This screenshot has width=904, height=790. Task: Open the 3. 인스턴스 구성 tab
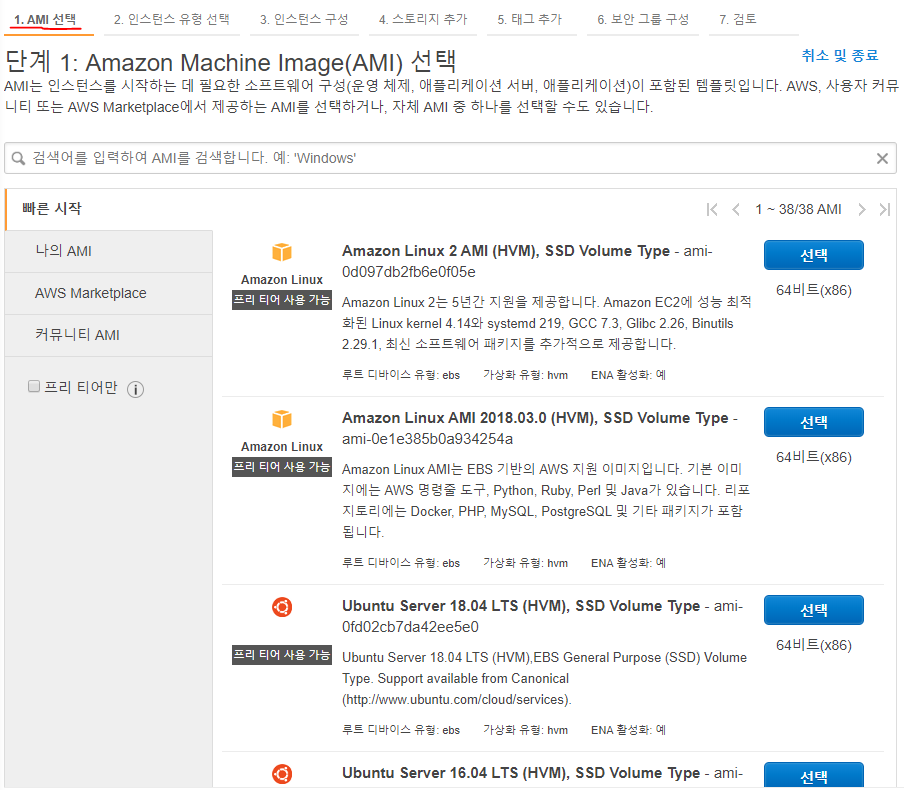(x=304, y=19)
